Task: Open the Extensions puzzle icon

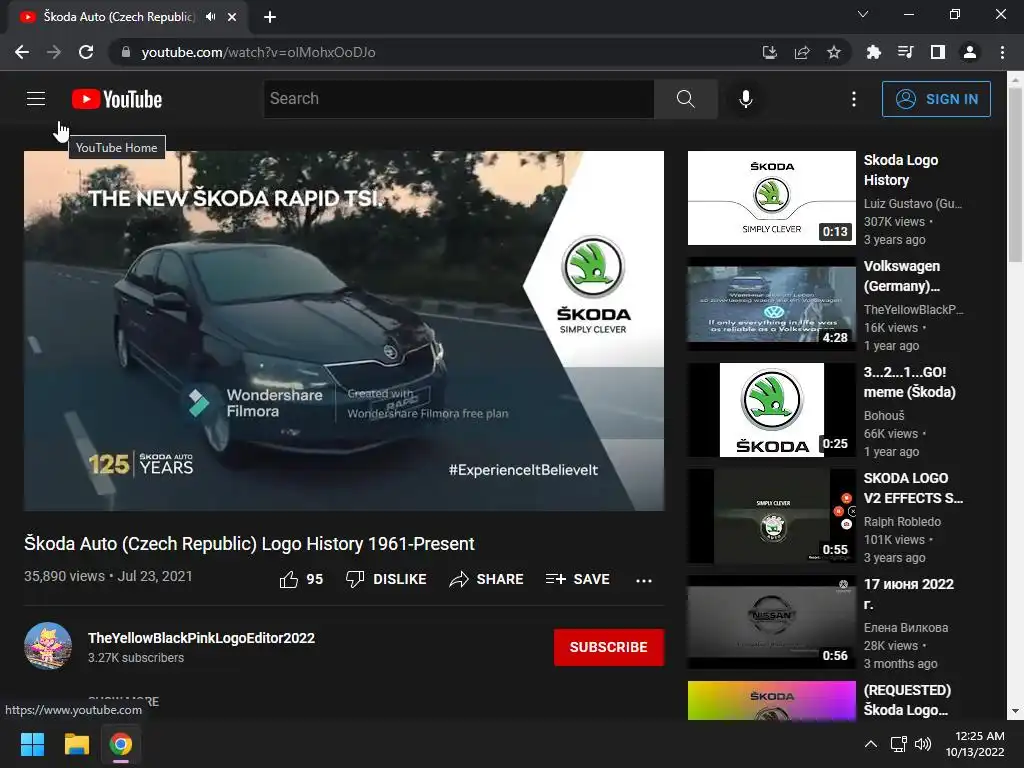Action: 873,52
